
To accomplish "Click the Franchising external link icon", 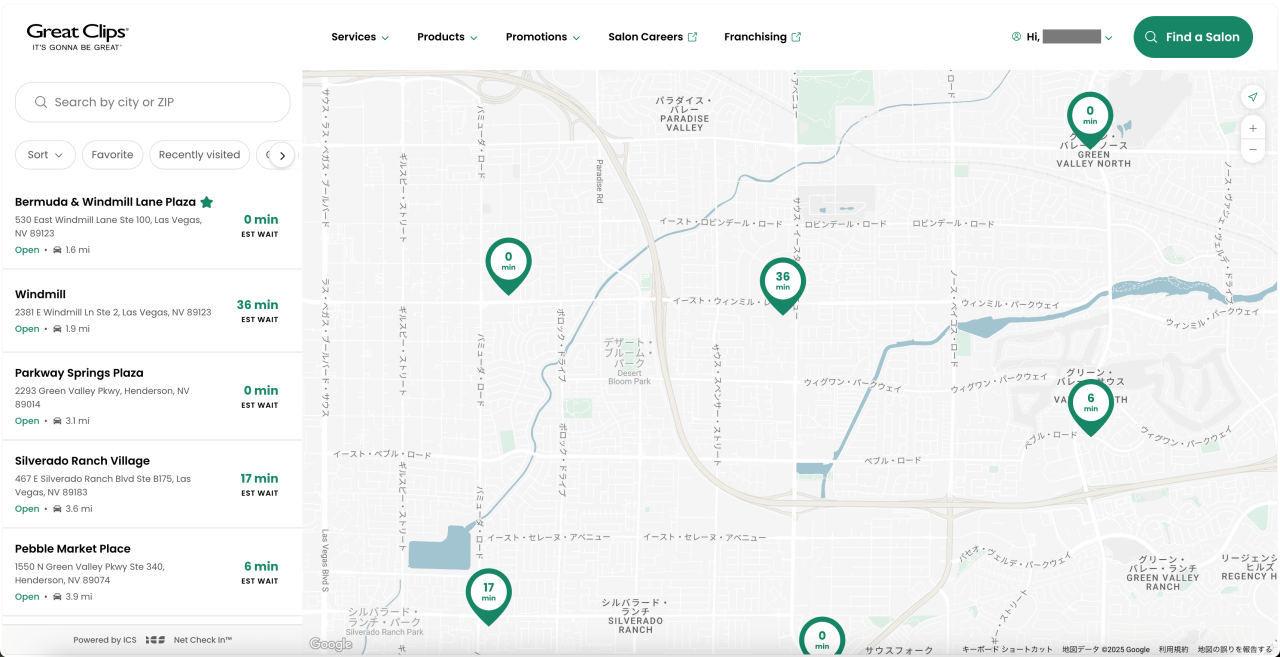I will (796, 37).
